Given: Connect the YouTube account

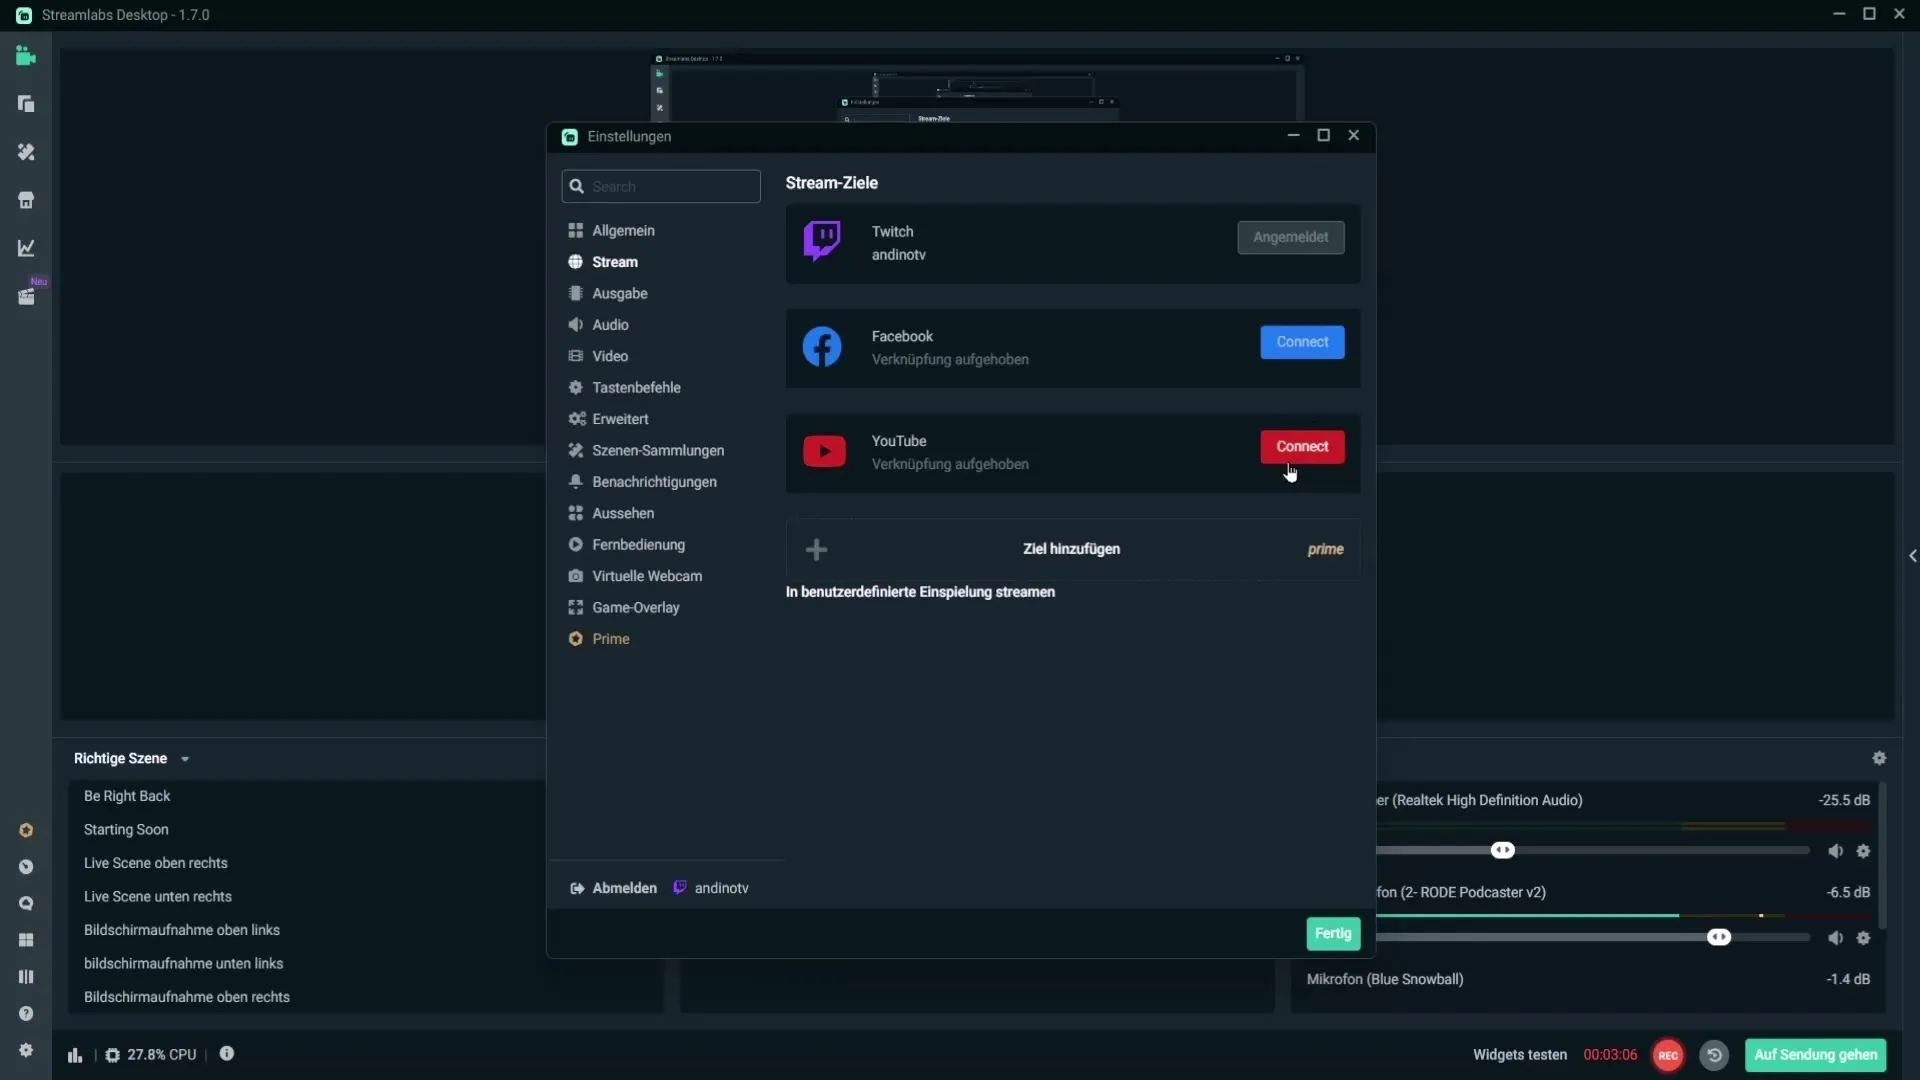Looking at the screenshot, I should click(1301, 446).
